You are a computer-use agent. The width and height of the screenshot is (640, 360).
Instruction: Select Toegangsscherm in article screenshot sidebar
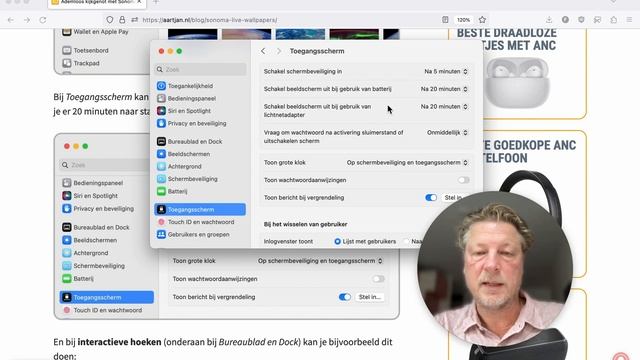107,297
